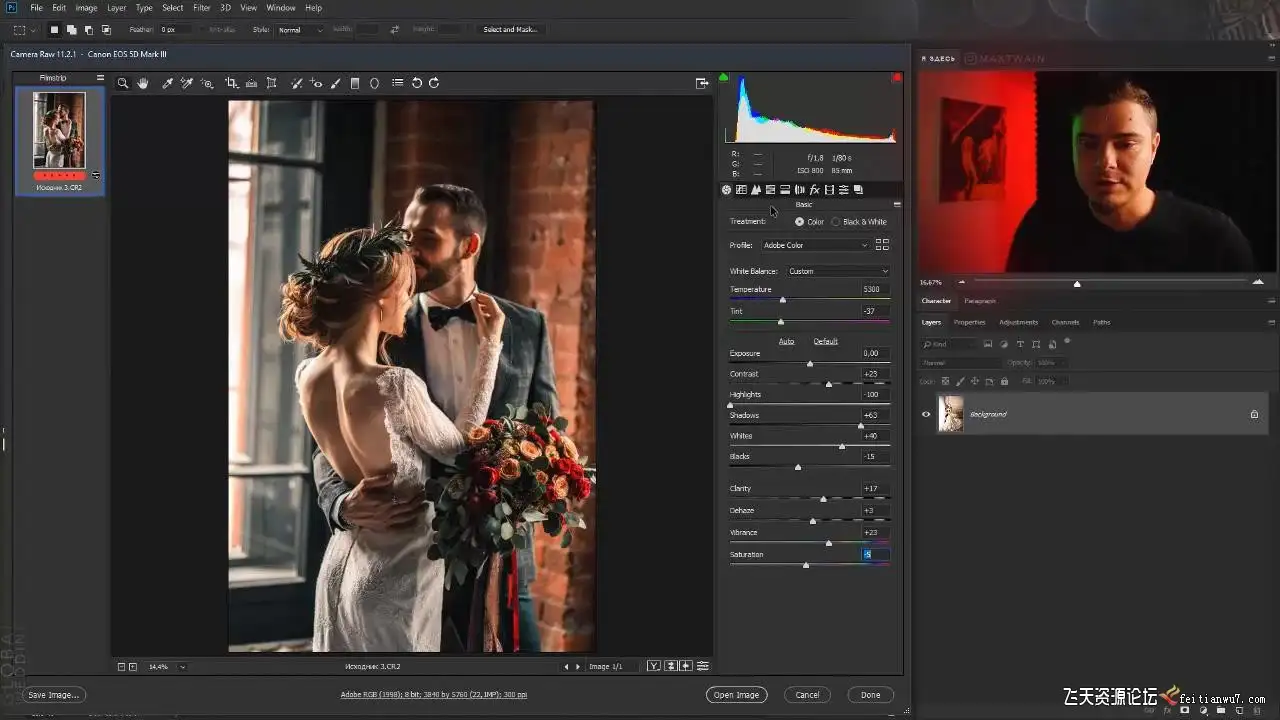Click the Temperature slider handle
The height and width of the screenshot is (720, 1280).
pos(782,300)
